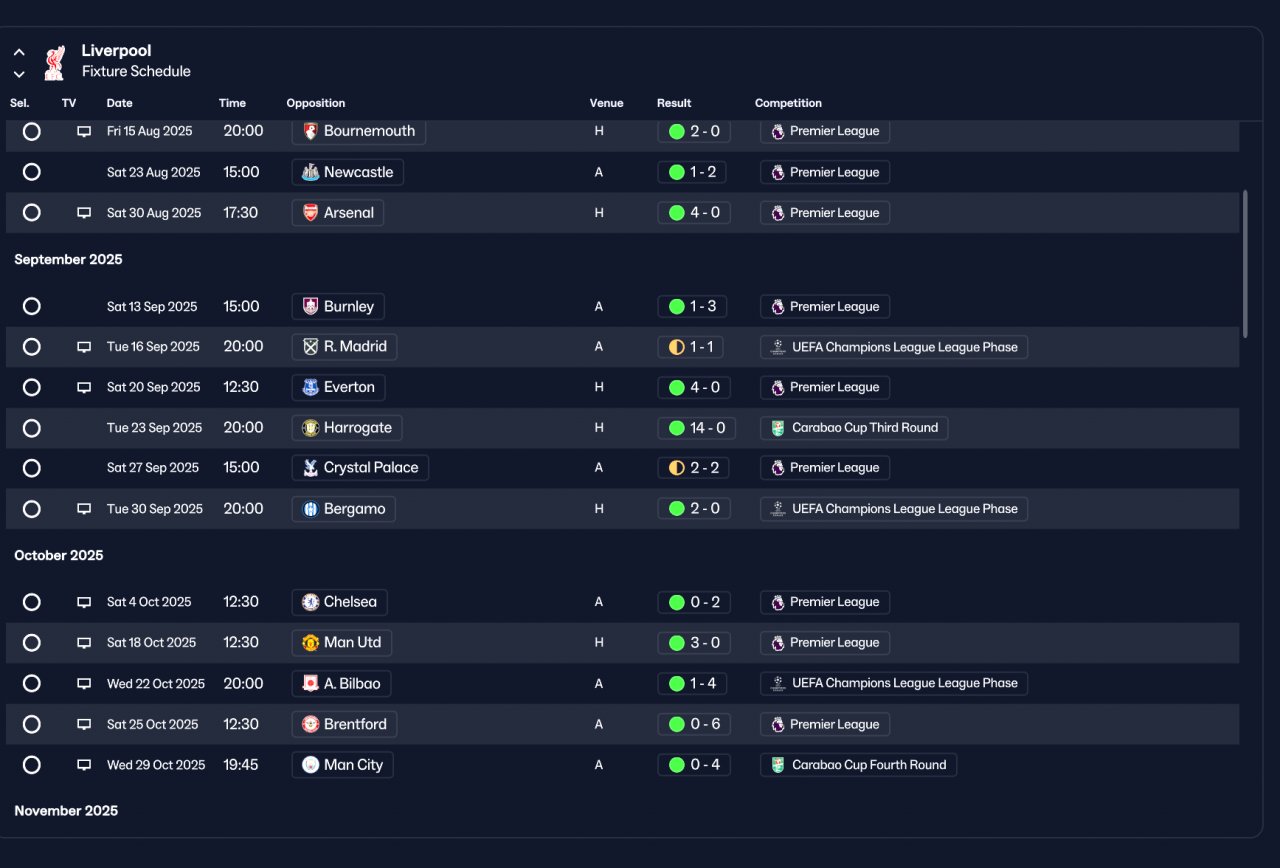Viewport: 1280px width, 868px height.
Task: Click the Liverpool club crest icon
Action: coord(54,62)
